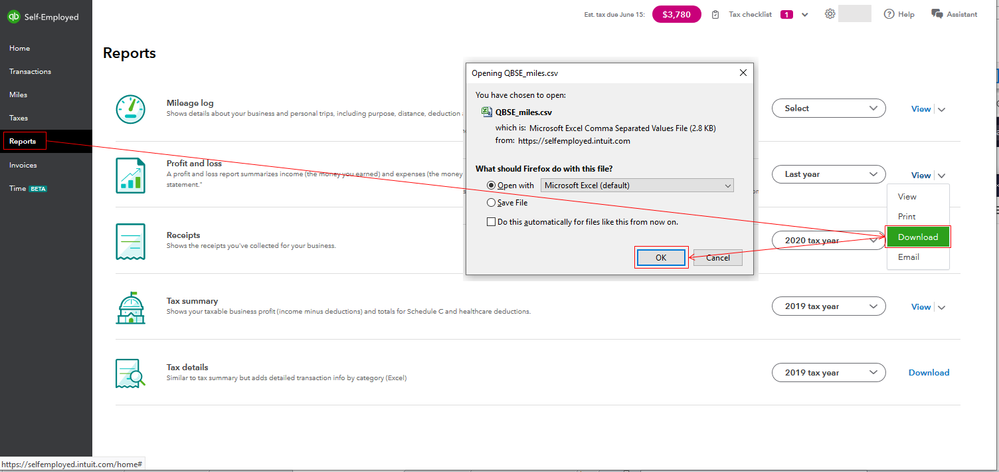Click the Receipts report title

tap(183, 235)
